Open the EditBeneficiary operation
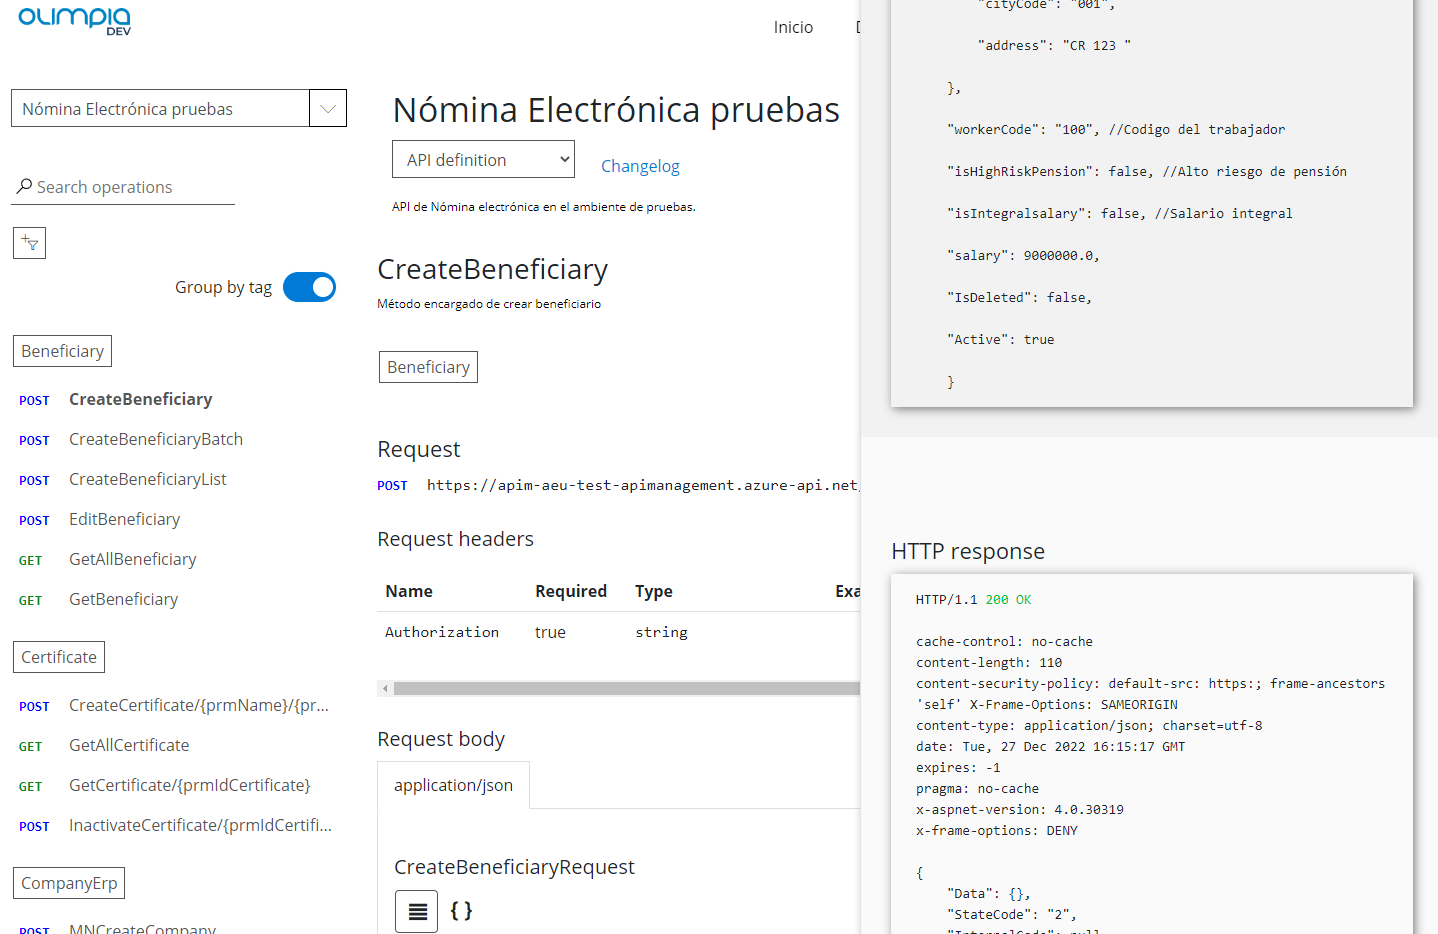Screen dimensions: 1438x934 coord(124,520)
